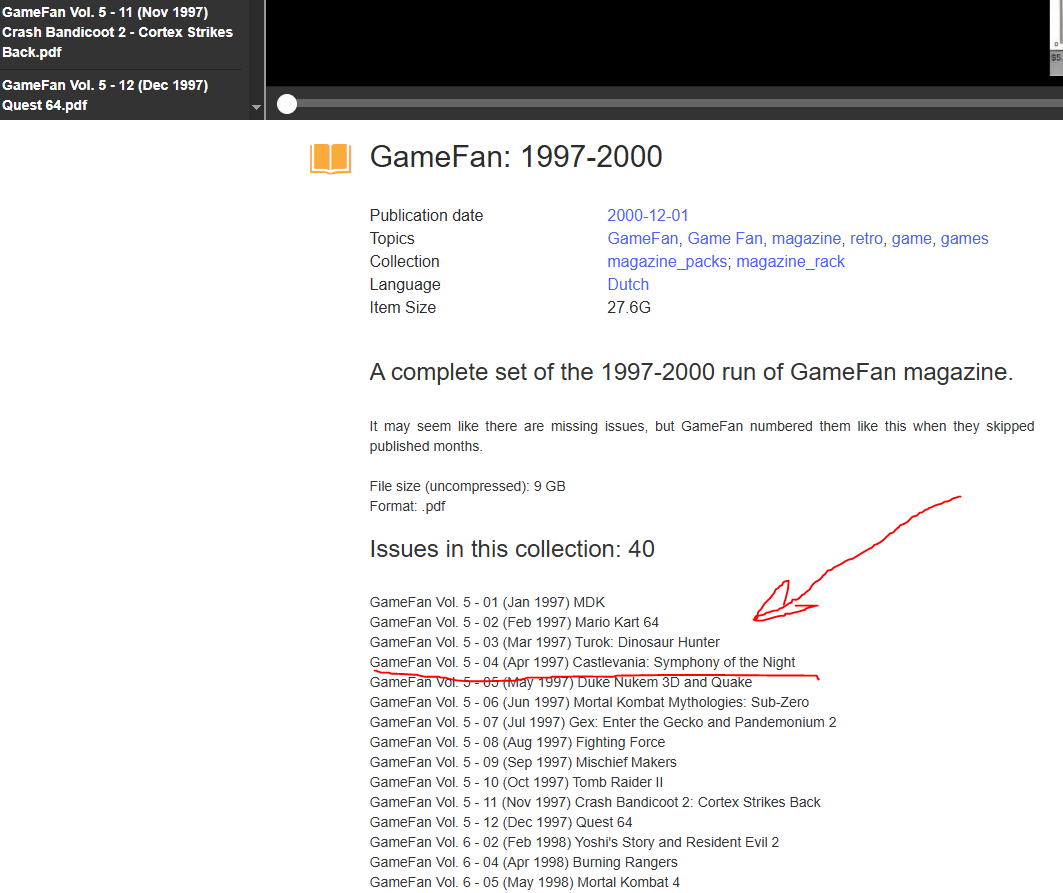
Task: Click the Vol. 5 - 12 Quest 64 description entry
Action: (x=500, y=822)
